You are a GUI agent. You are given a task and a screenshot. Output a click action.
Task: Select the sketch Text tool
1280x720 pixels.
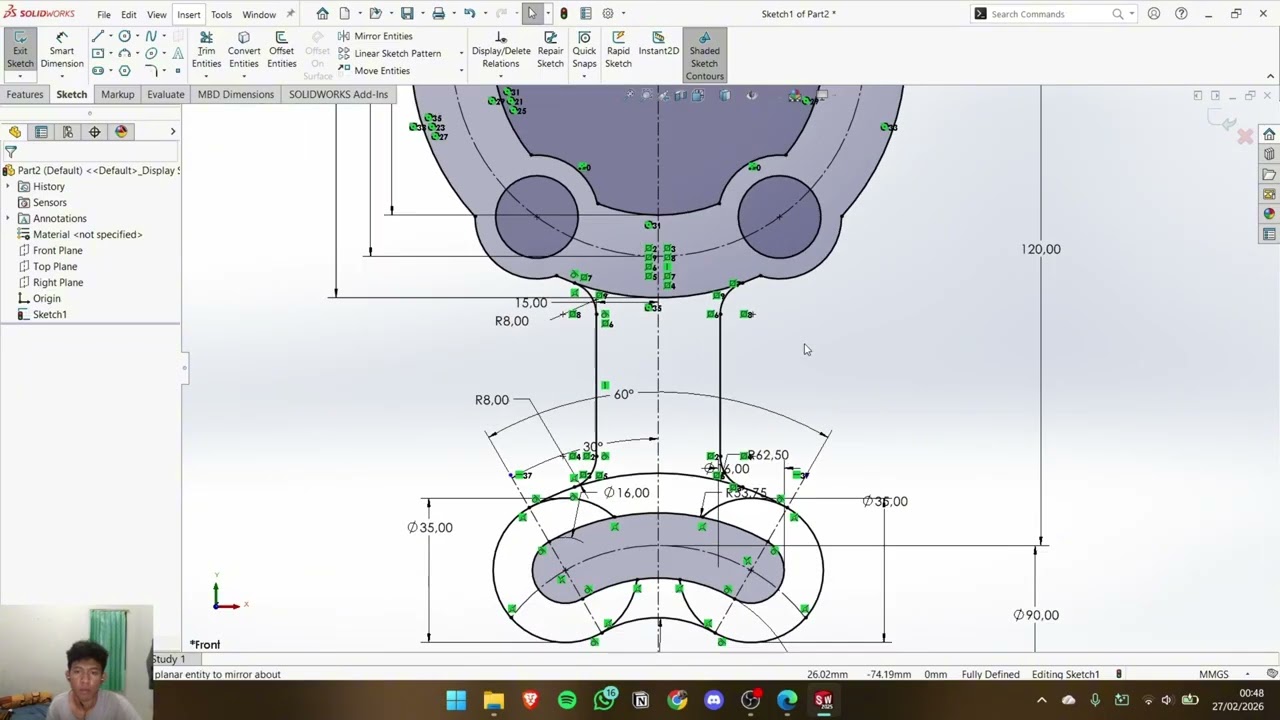pos(178,53)
